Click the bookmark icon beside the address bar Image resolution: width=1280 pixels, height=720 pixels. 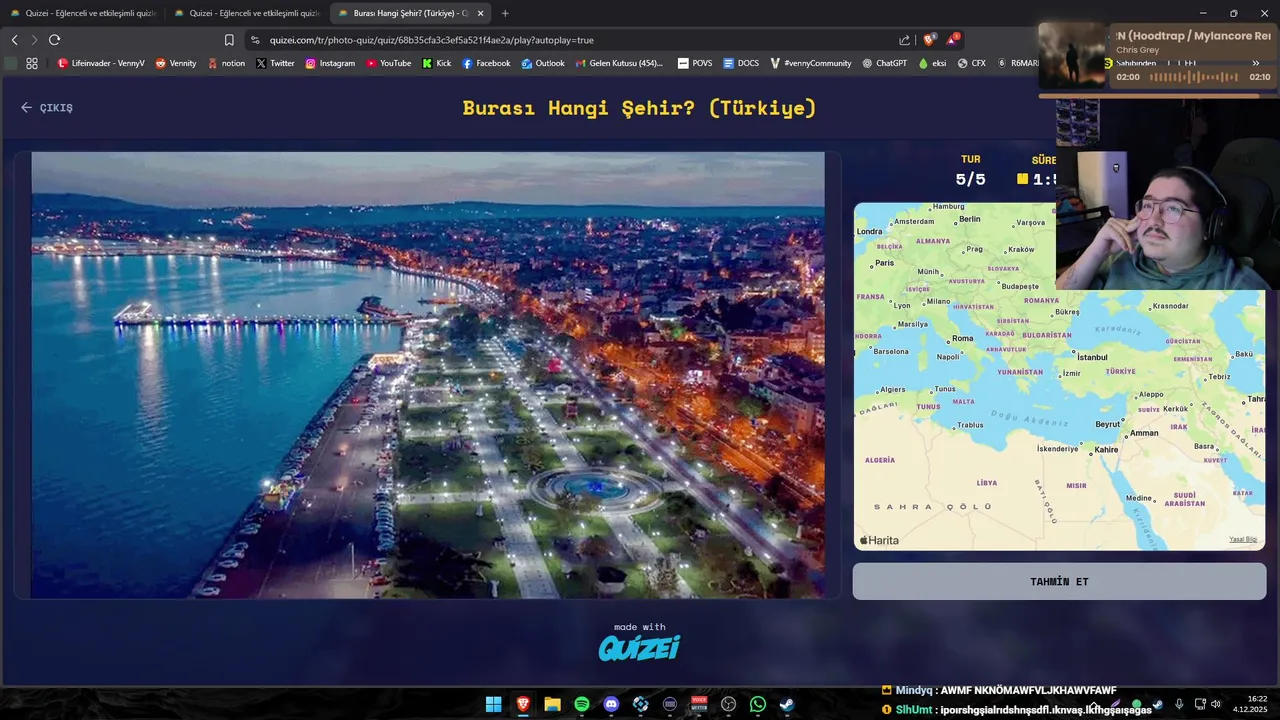(x=229, y=40)
